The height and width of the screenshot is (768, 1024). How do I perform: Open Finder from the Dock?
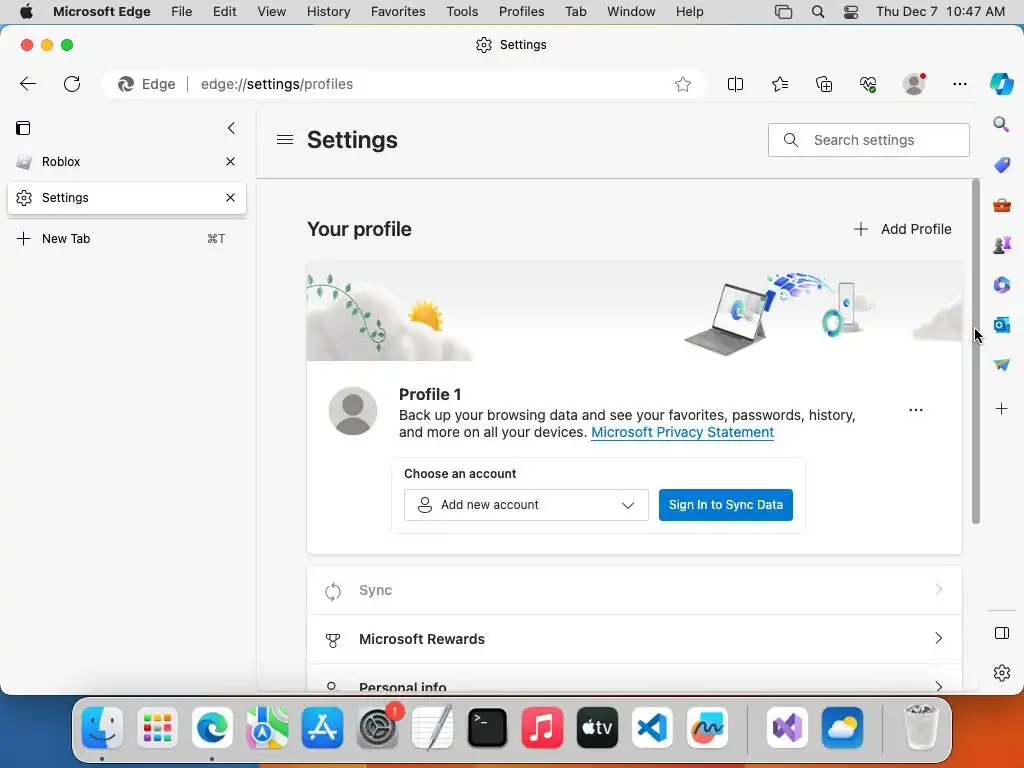pos(103,727)
